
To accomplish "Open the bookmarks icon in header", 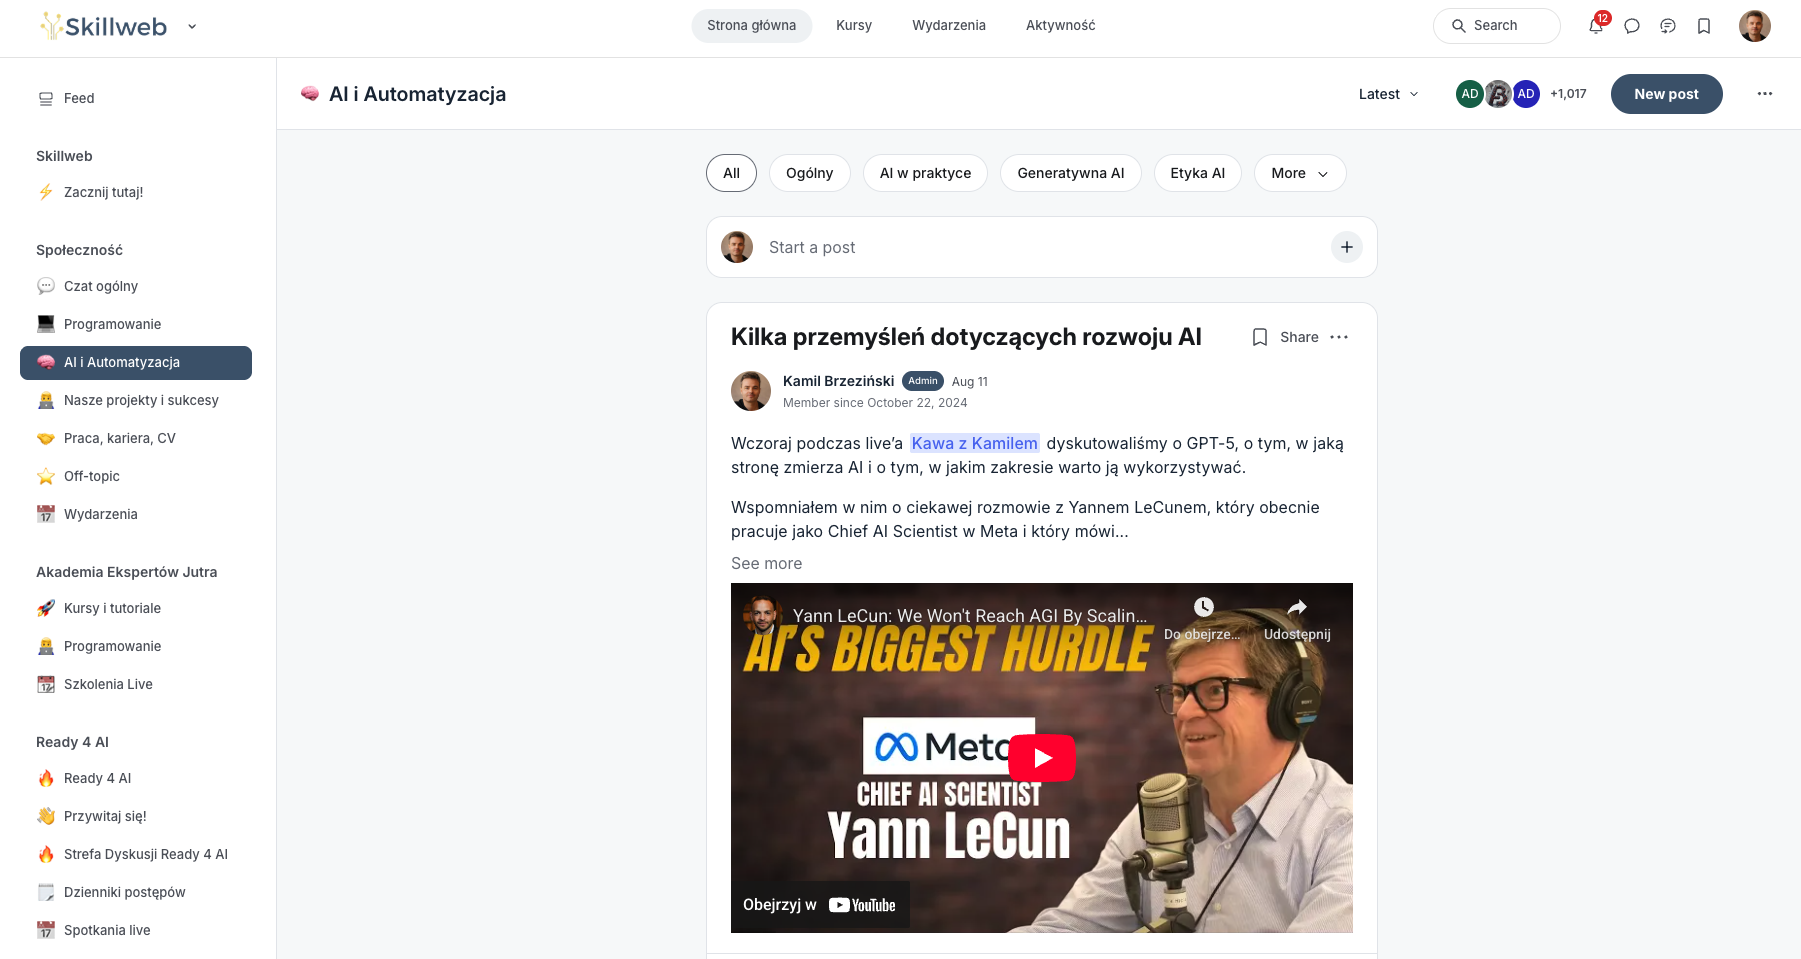I will click(1704, 26).
